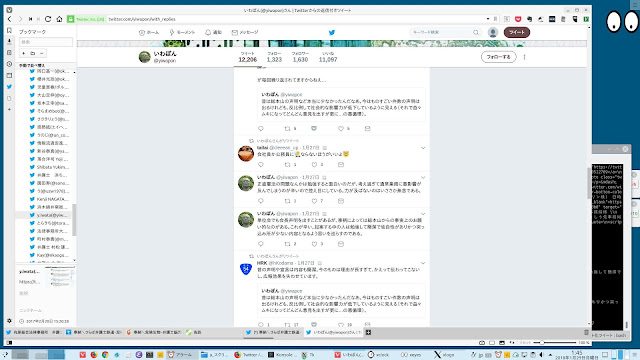This screenshot has height=360, width=640.
Task: Open the フォロワー 1,630 followers link
Action: (x=300, y=57)
